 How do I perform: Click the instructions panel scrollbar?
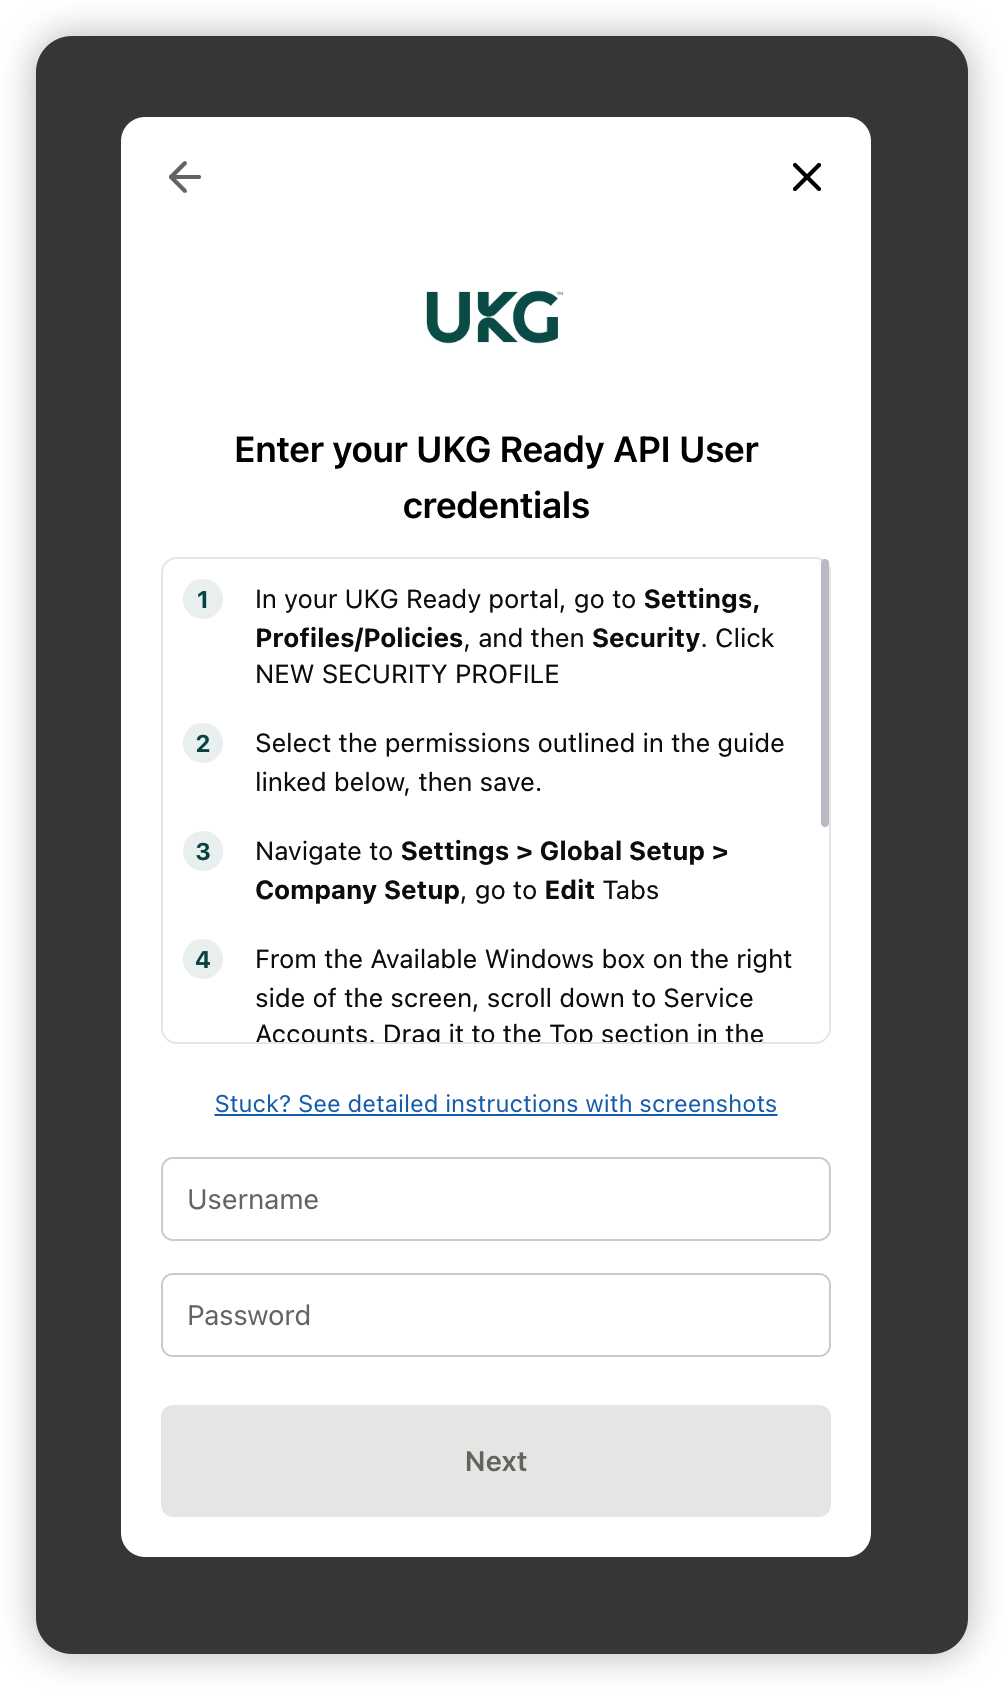pos(825,694)
